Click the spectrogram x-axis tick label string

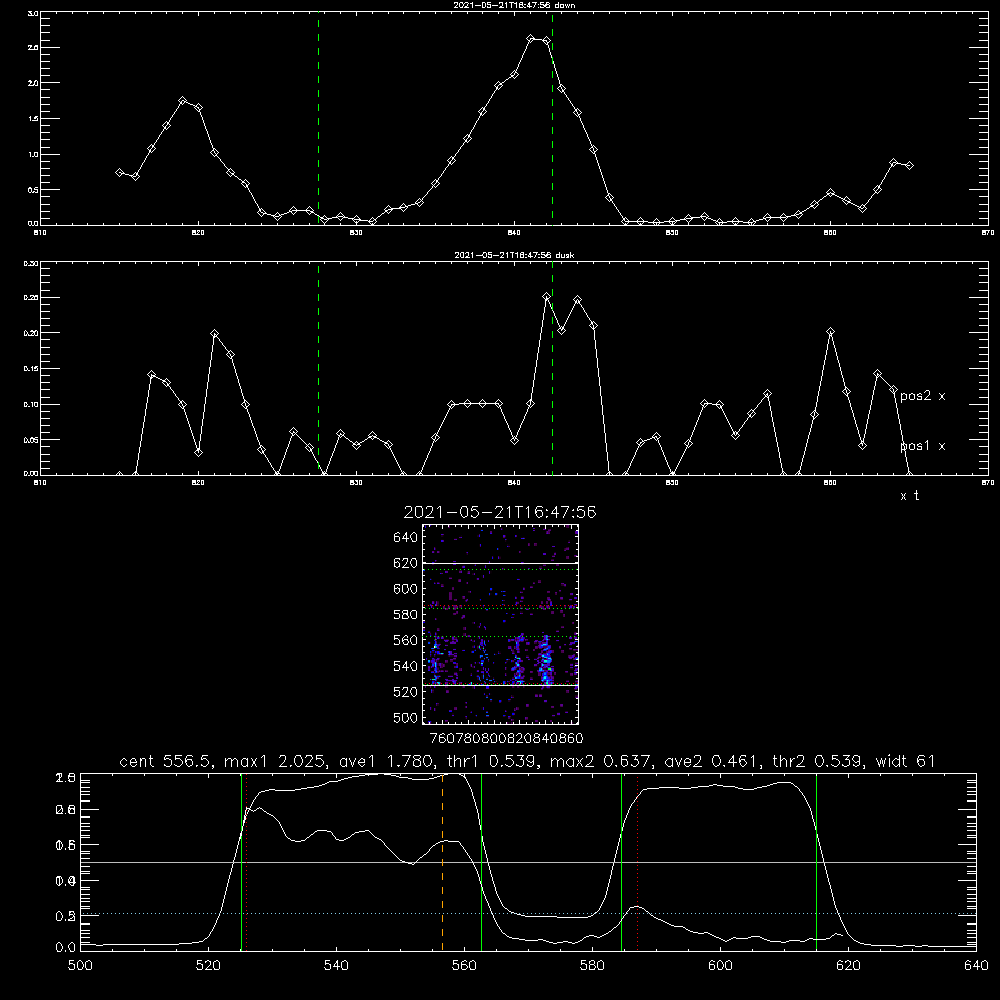506,738
